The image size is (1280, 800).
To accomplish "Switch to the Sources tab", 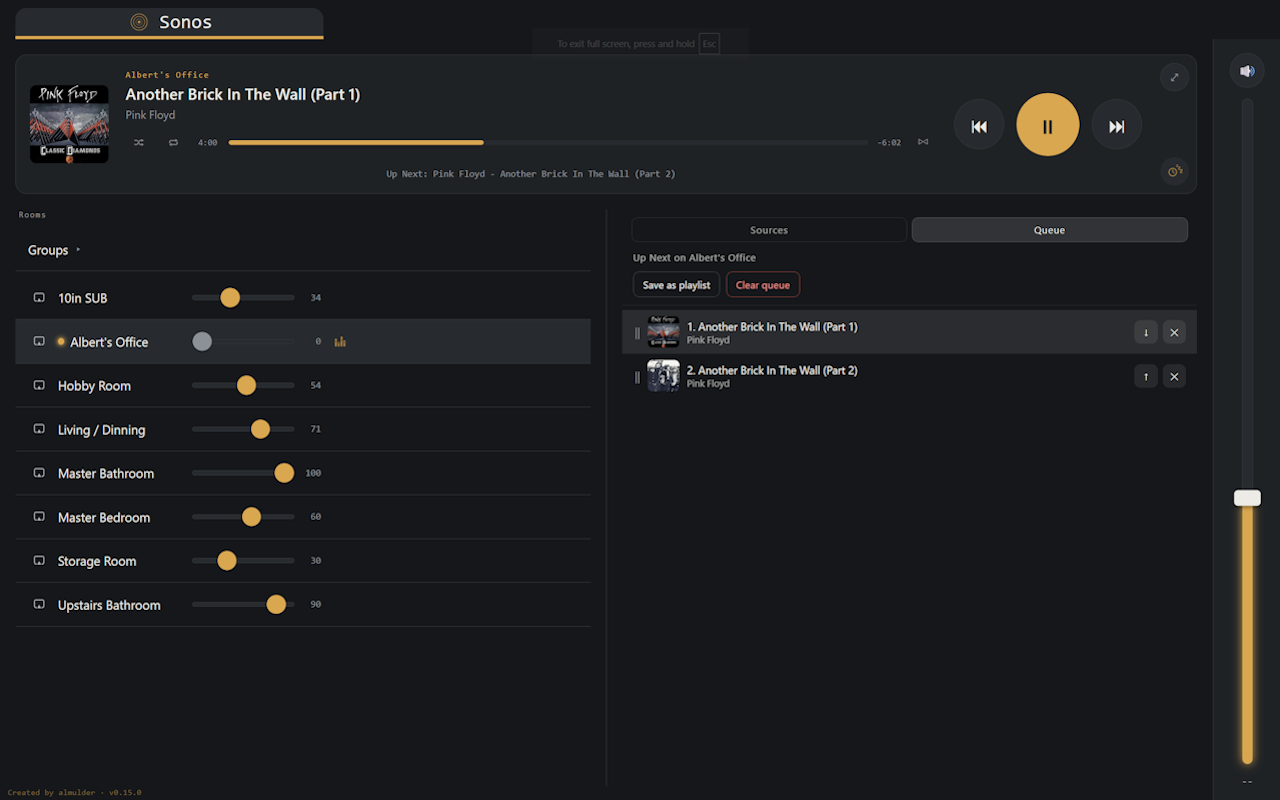I will (x=769, y=230).
